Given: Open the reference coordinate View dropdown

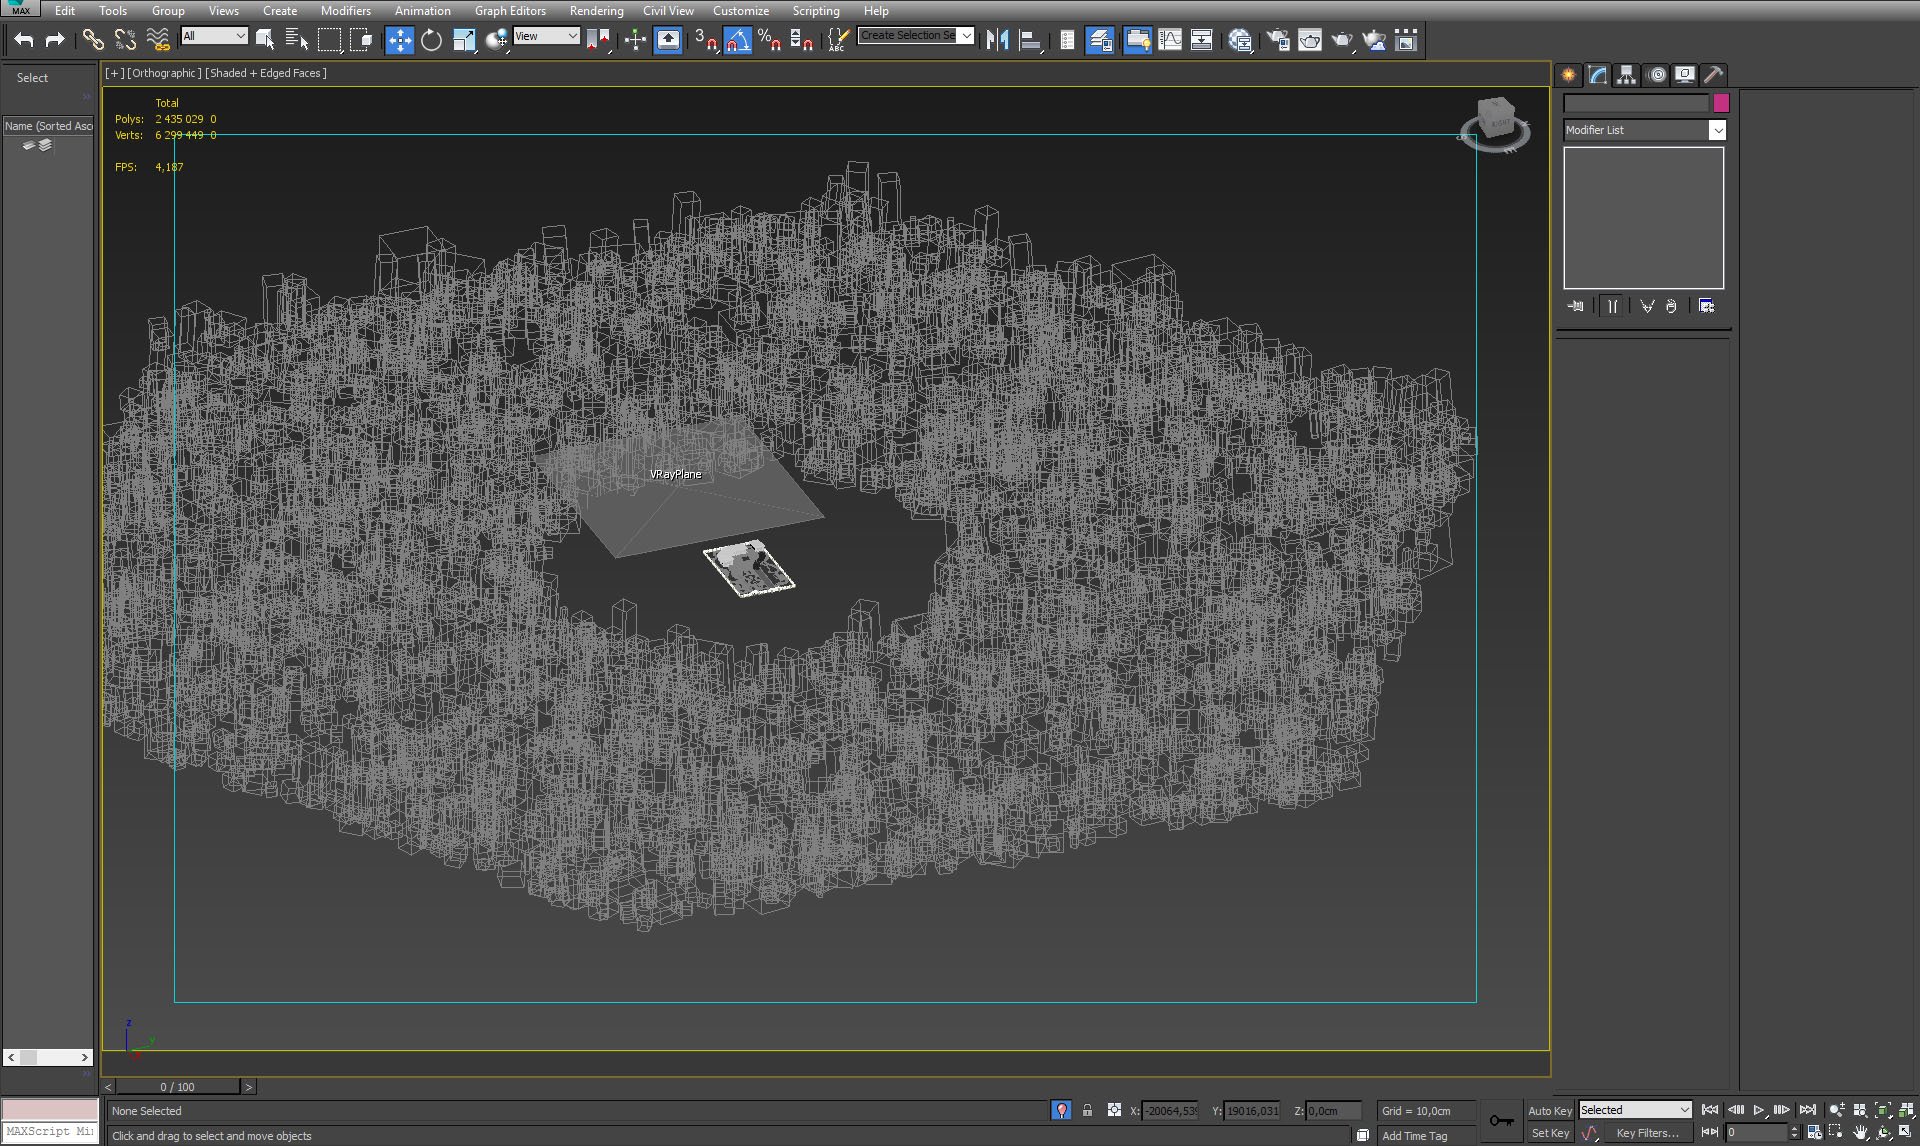Looking at the screenshot, I should (546, 36).
